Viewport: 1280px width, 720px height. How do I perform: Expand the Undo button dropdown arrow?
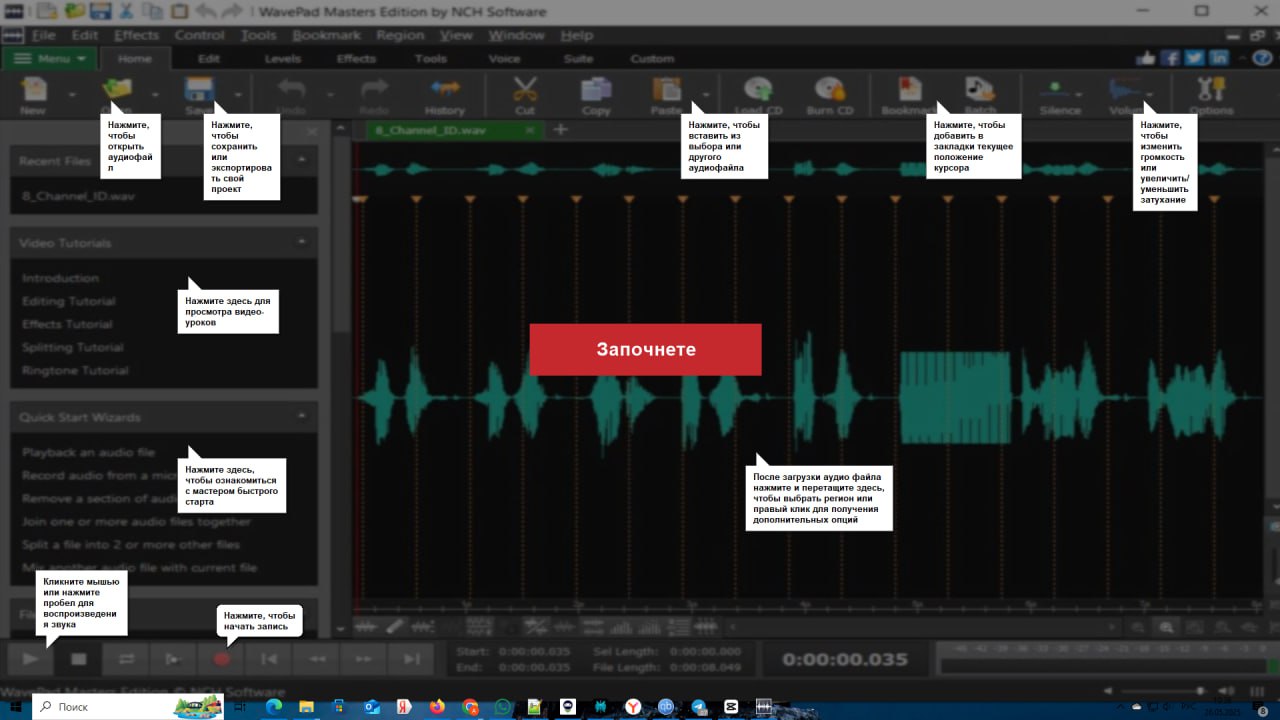(x=330, y=95)
